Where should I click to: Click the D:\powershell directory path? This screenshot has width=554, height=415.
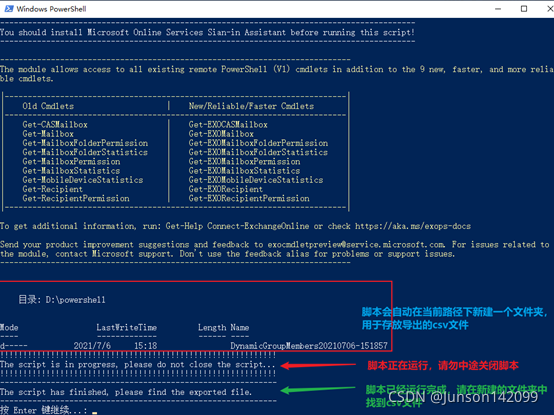[75, 300]
